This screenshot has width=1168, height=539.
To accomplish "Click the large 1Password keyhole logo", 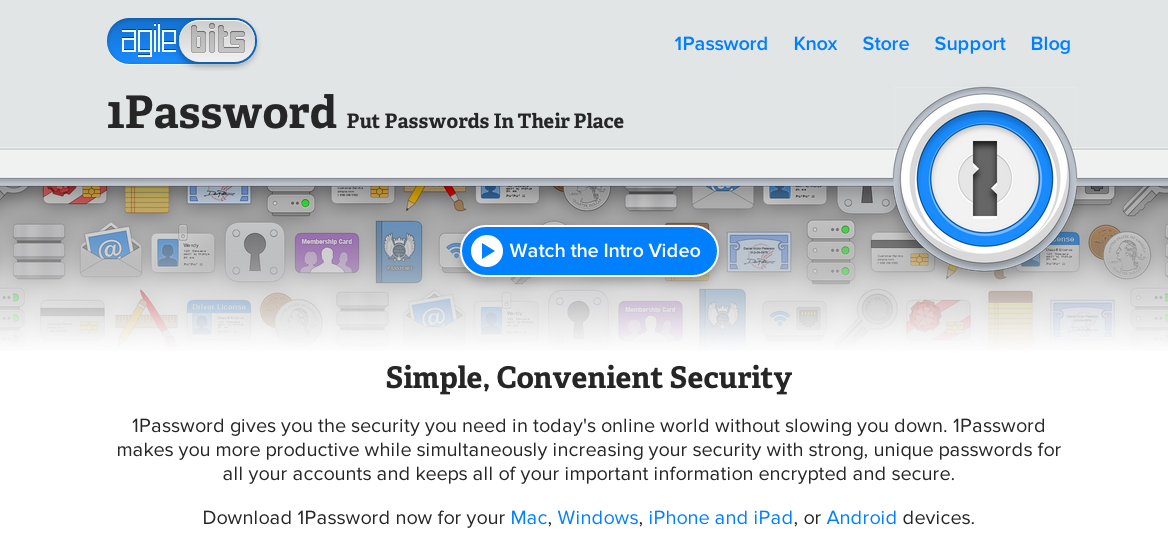I will point(985,179).
